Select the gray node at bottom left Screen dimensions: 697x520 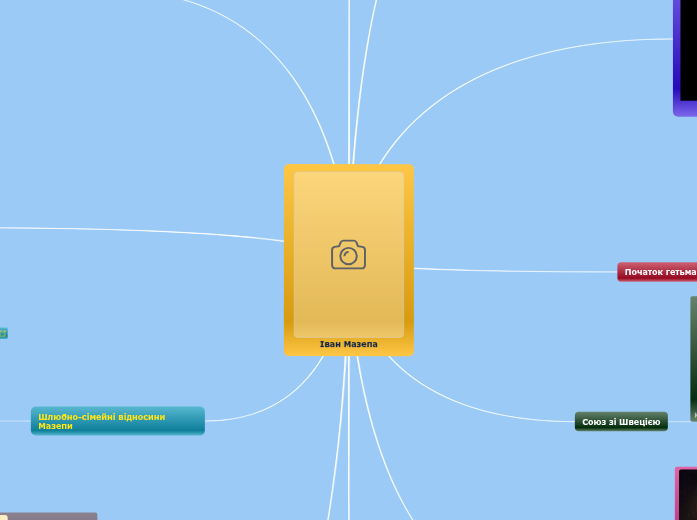52,516
